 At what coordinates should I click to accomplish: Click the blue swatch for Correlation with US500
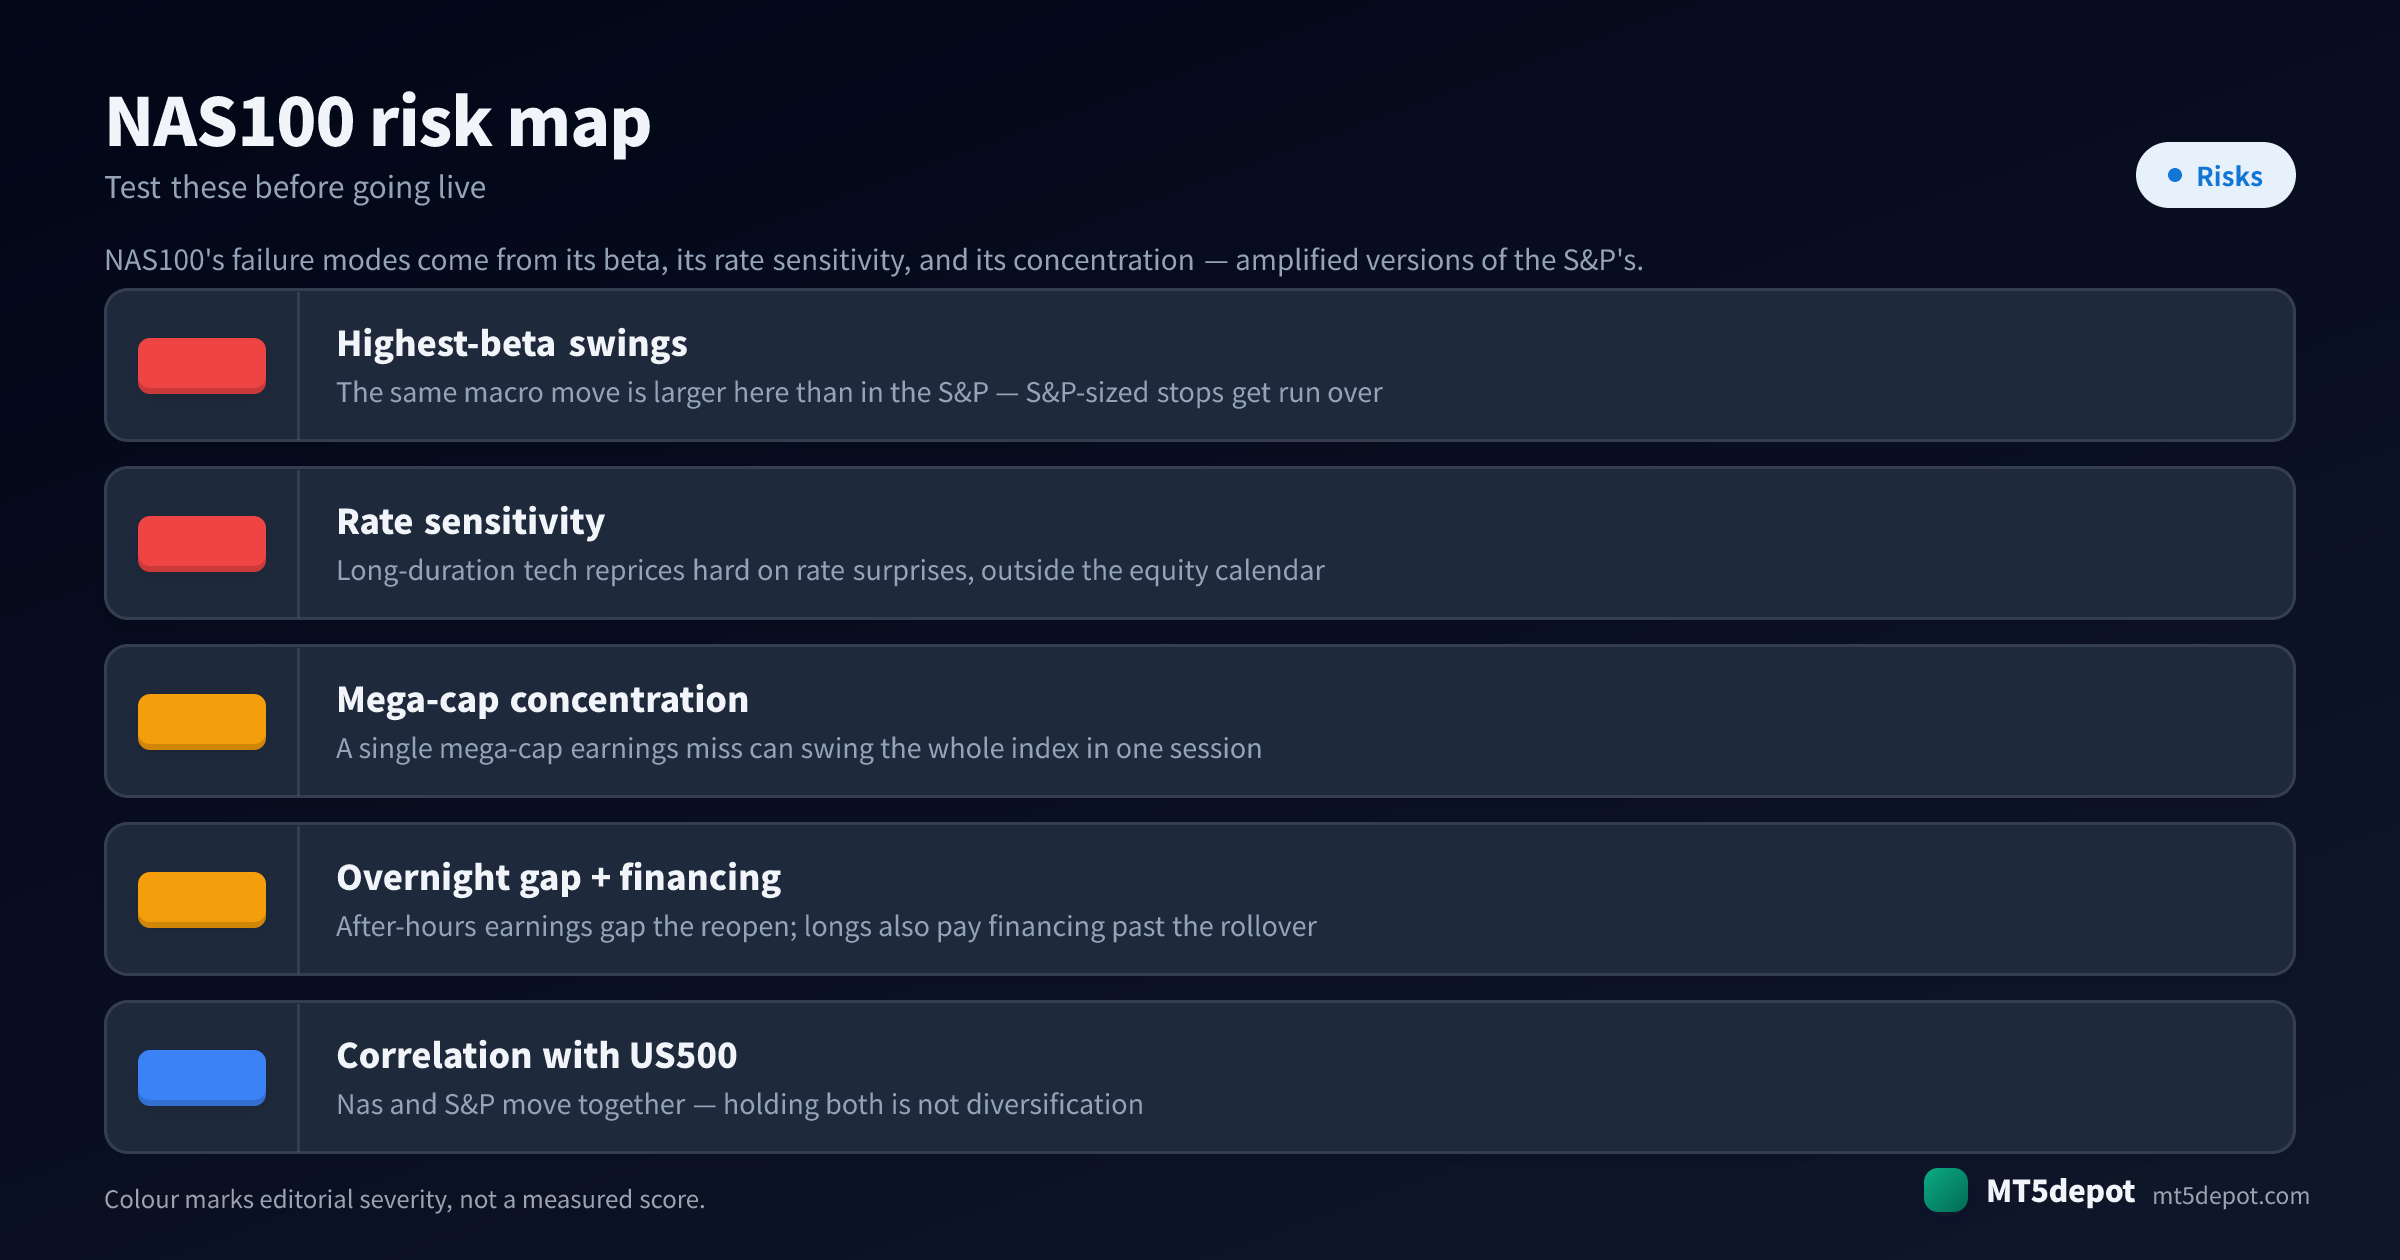[x=202, y=1077]
